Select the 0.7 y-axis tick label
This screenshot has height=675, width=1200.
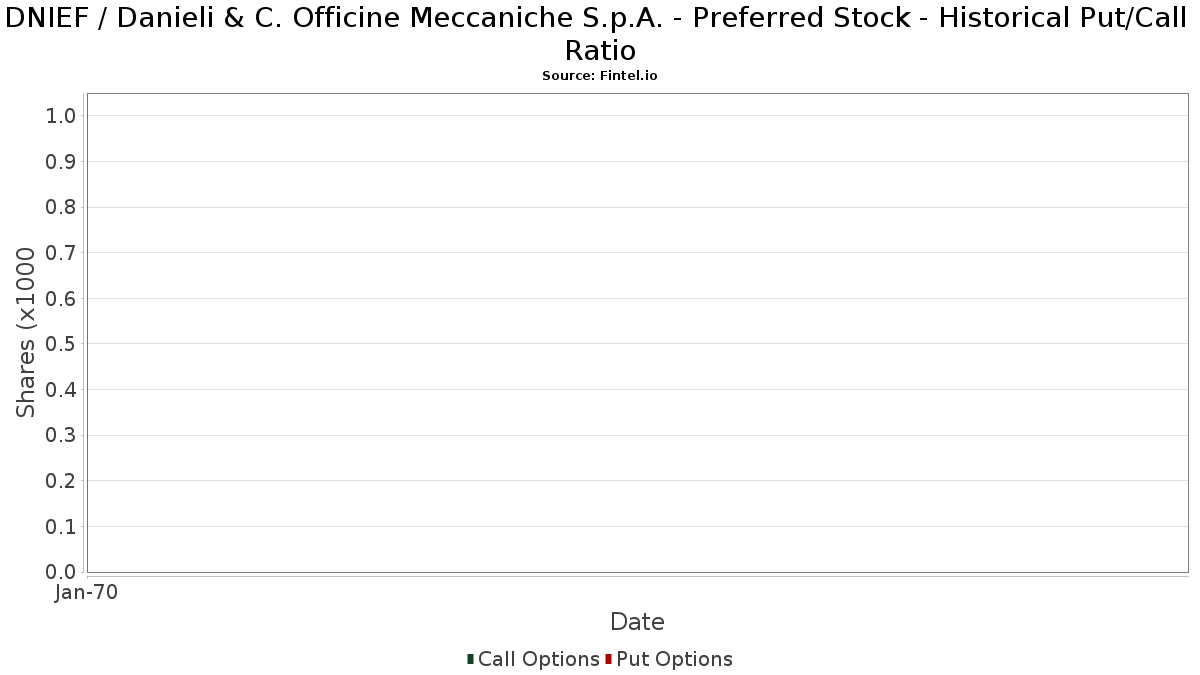click(61, 253)
